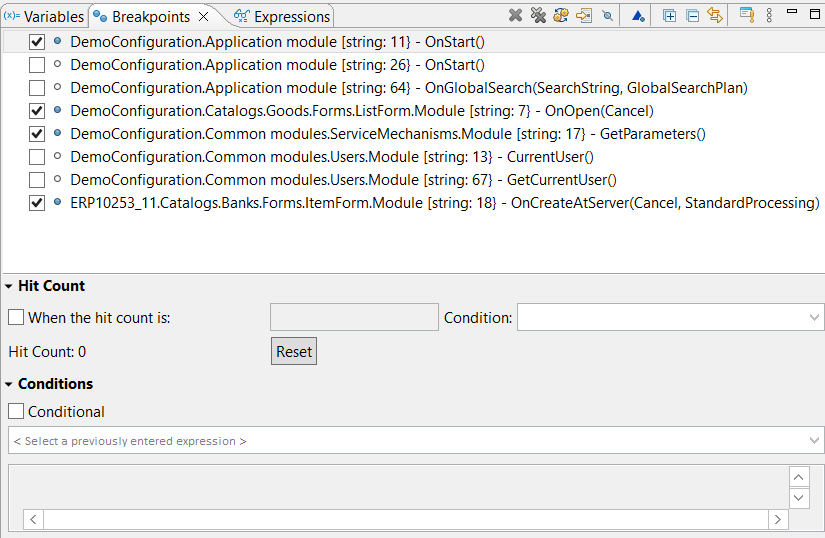Collapse the Conditions section
The width and height of the screenshot is (825, 538).
click(9, 384)
